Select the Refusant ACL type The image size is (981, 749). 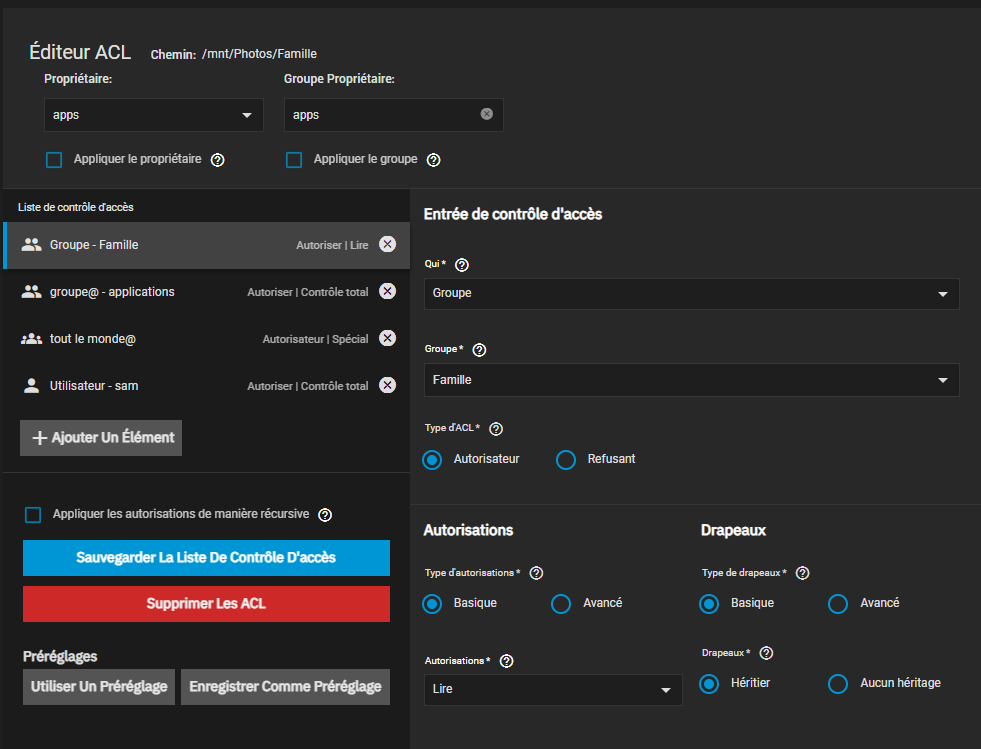[566, 460]
